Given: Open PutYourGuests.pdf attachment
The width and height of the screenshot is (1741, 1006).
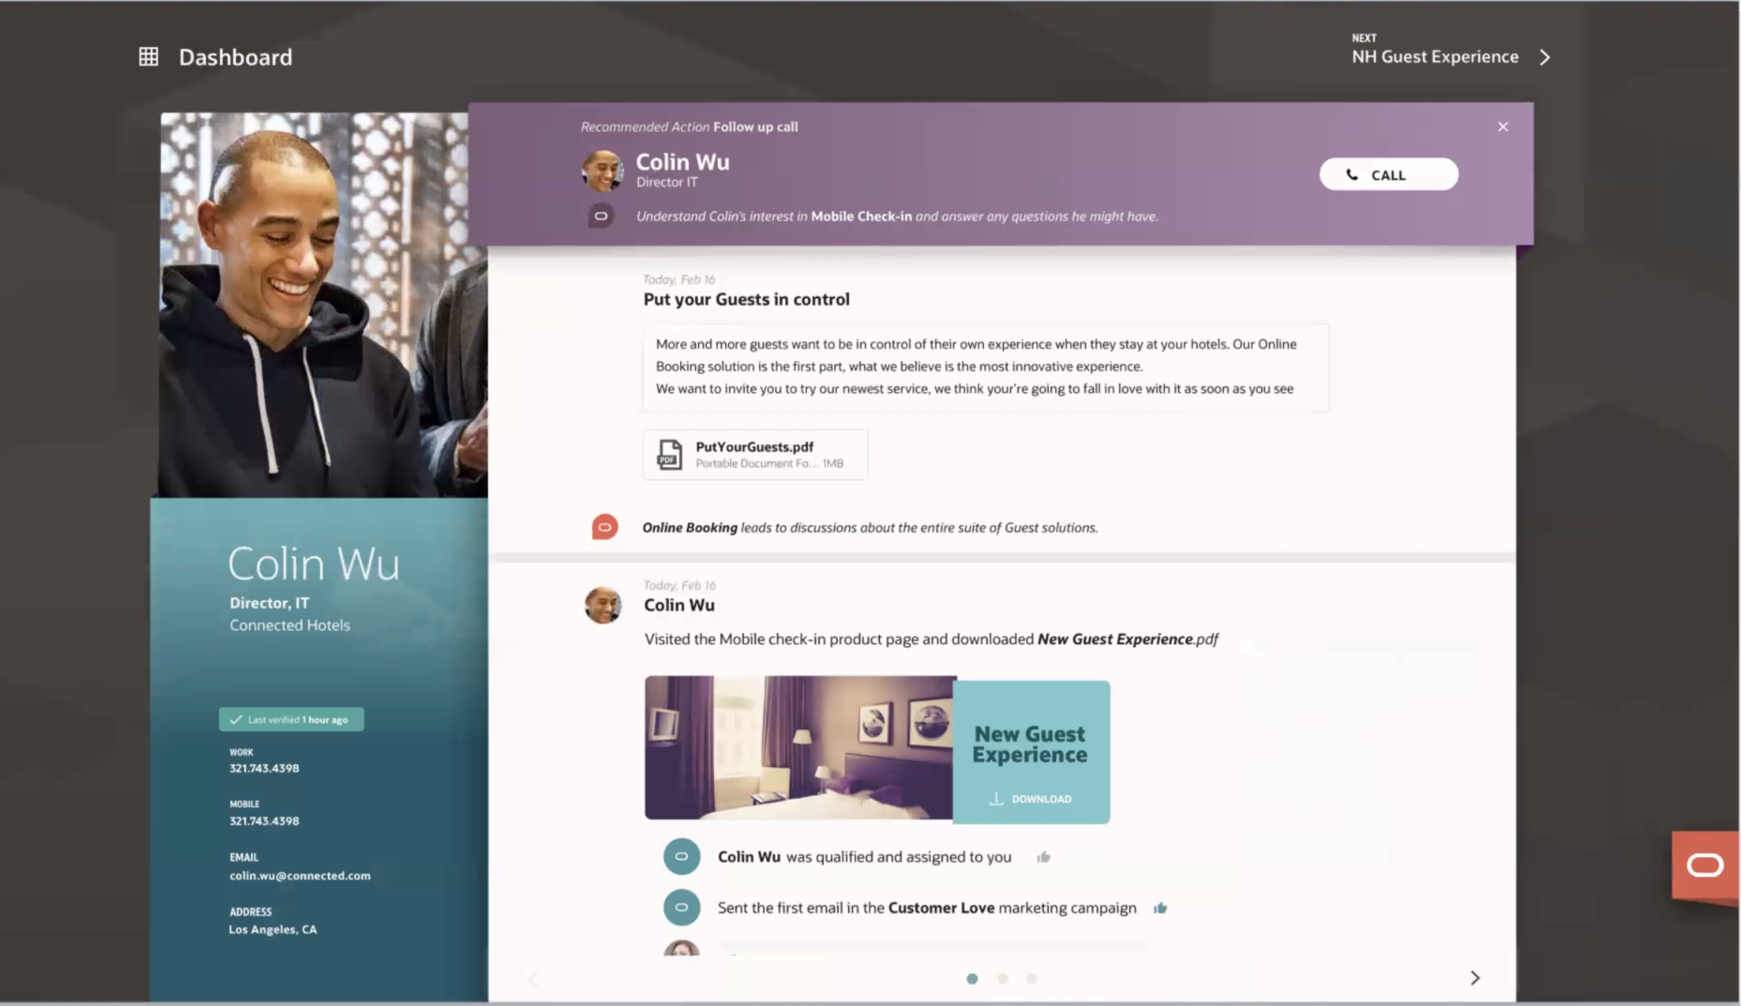Looking at the screenshot, I should [755, 455].
